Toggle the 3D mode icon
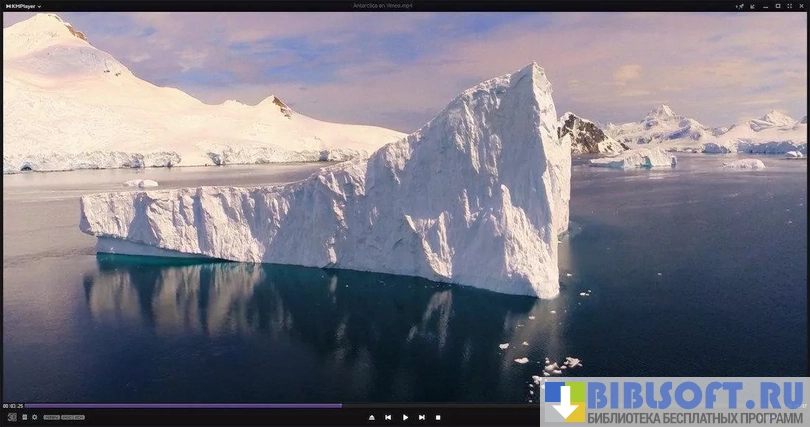 11,417
